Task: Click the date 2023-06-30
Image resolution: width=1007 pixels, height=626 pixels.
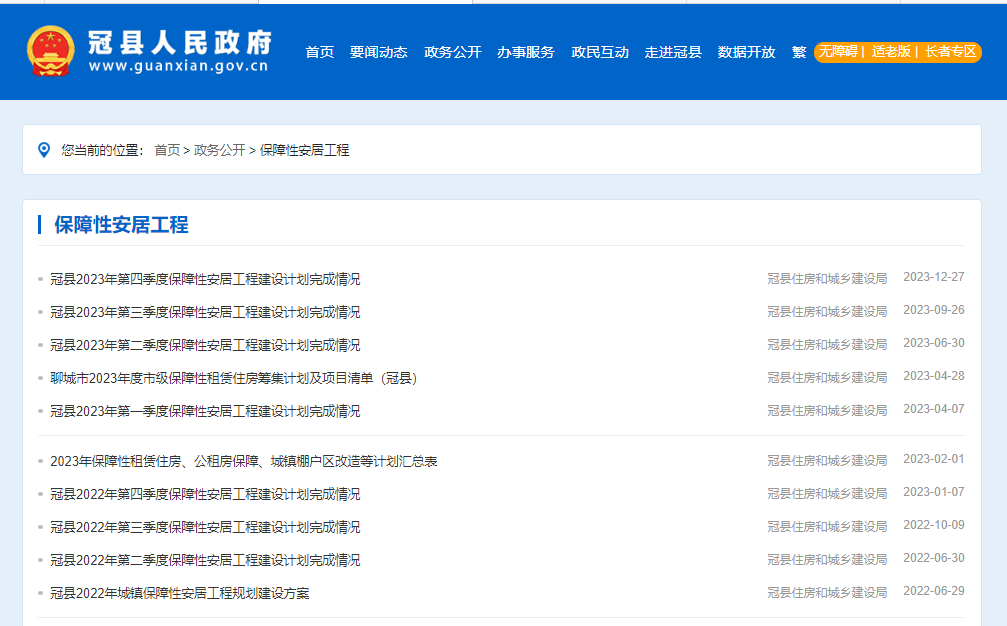Action: (934, 343)
